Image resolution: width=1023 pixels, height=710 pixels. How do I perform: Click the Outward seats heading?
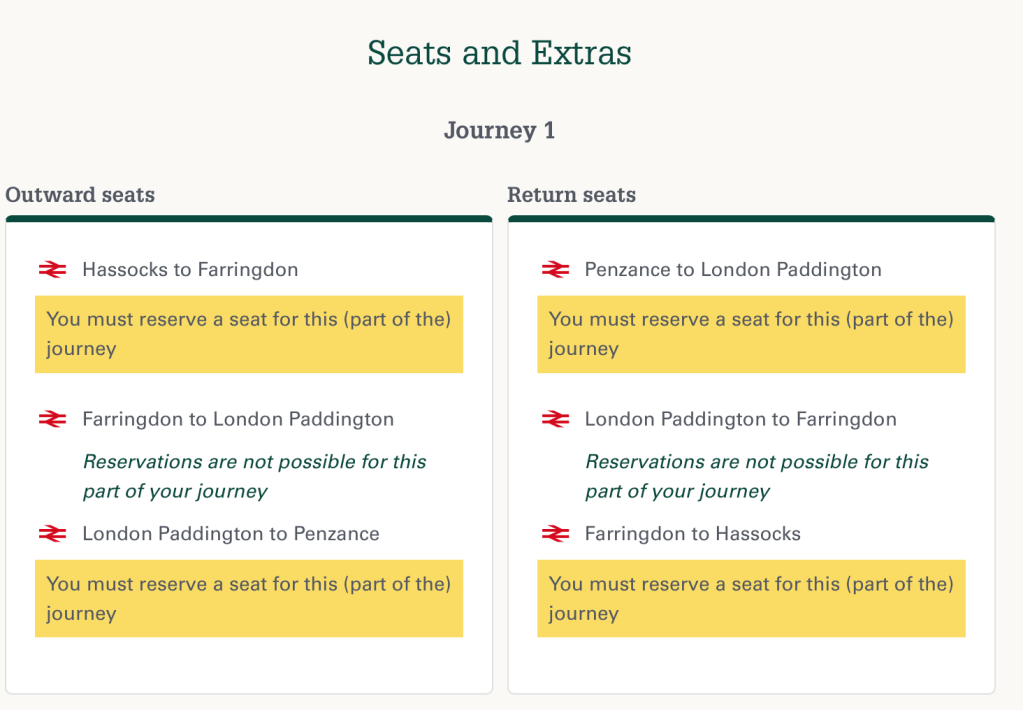[x=80, y=195]
